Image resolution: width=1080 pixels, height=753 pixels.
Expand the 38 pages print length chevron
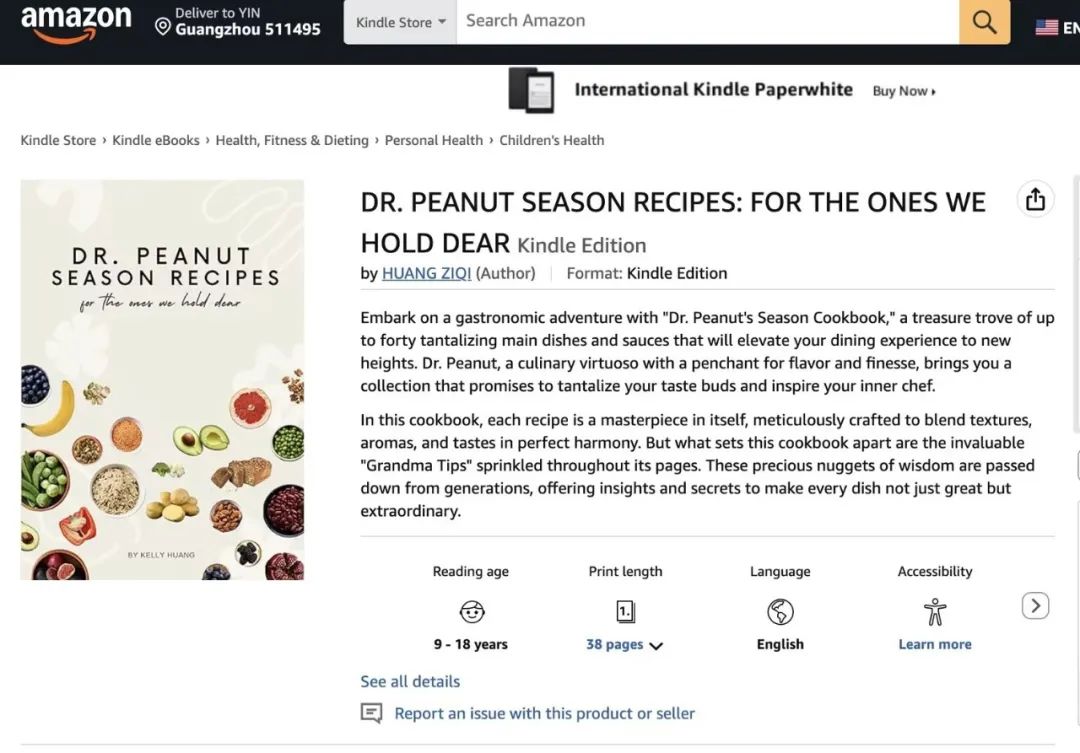(x=656, y=646)
